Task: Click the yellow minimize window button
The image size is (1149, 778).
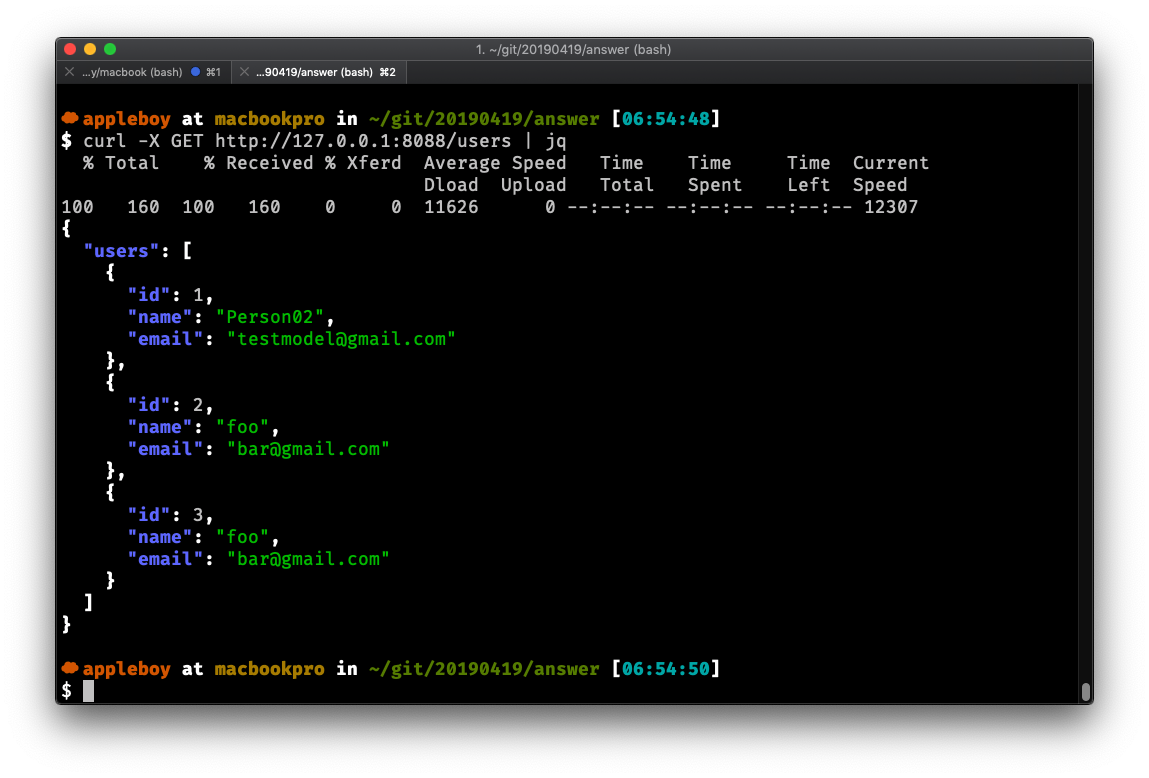Action: coord(90,49)
